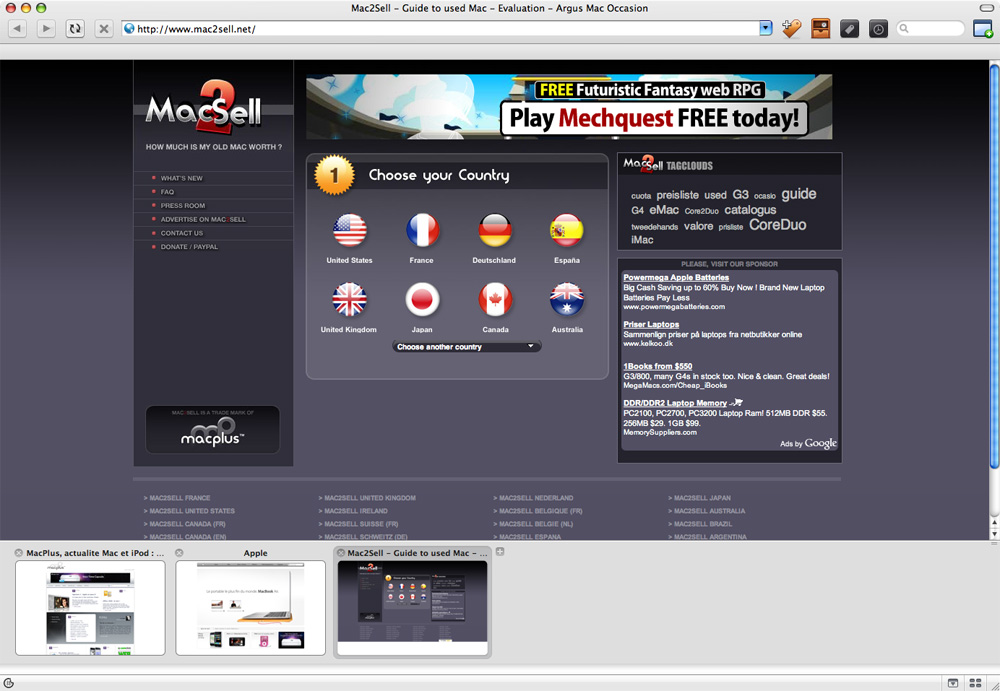Go forward with the right arrow button
This screenshot has width=1000, height=691.
46,29
